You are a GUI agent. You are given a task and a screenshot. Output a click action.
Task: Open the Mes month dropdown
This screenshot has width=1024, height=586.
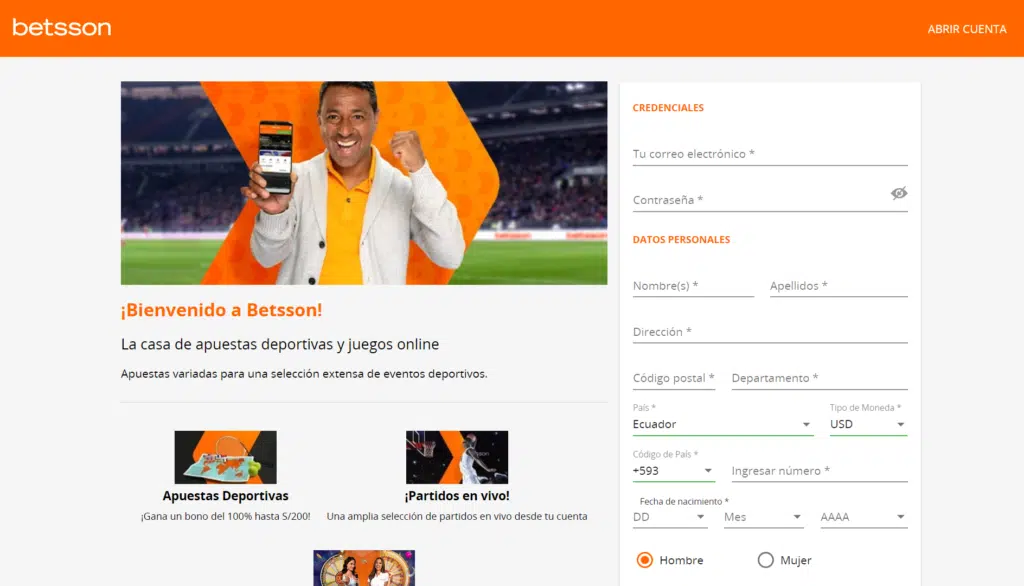coord(761,517)
